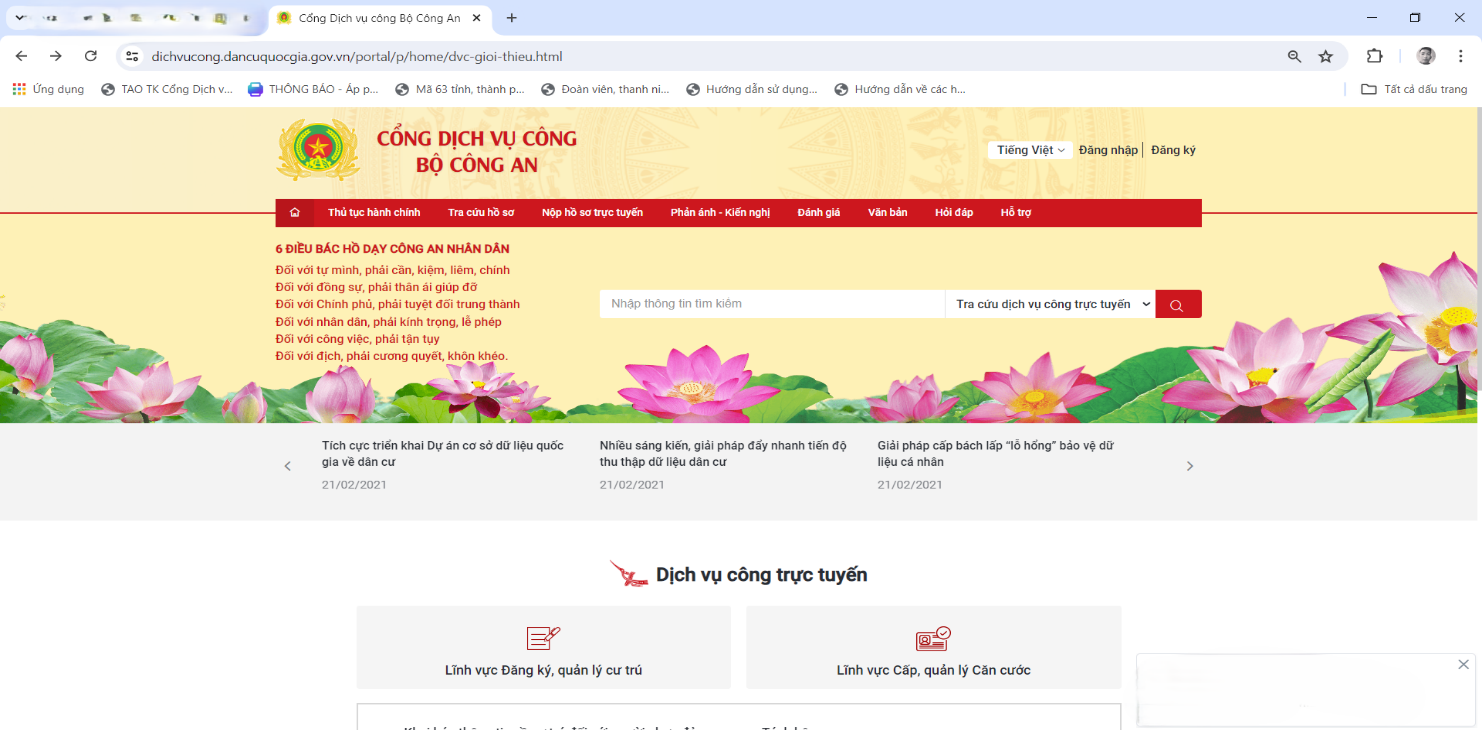This screenshot has width=1482, height=730.
Task: Open the Tiếng Việt language dropdown
Action: 1030,150
